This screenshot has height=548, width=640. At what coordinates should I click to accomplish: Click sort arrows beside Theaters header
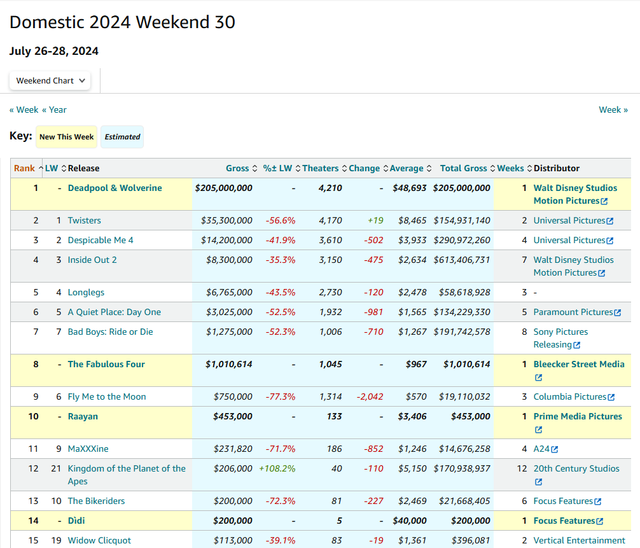342,168
